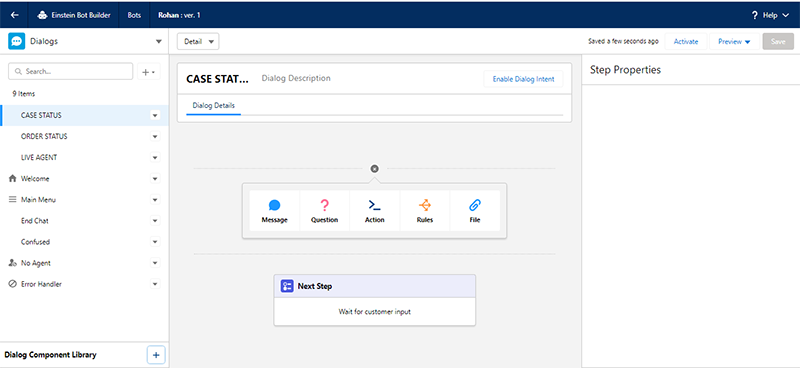
Task: Open Error Handler row dropdown arrow
Action: (x=156, y=284)
